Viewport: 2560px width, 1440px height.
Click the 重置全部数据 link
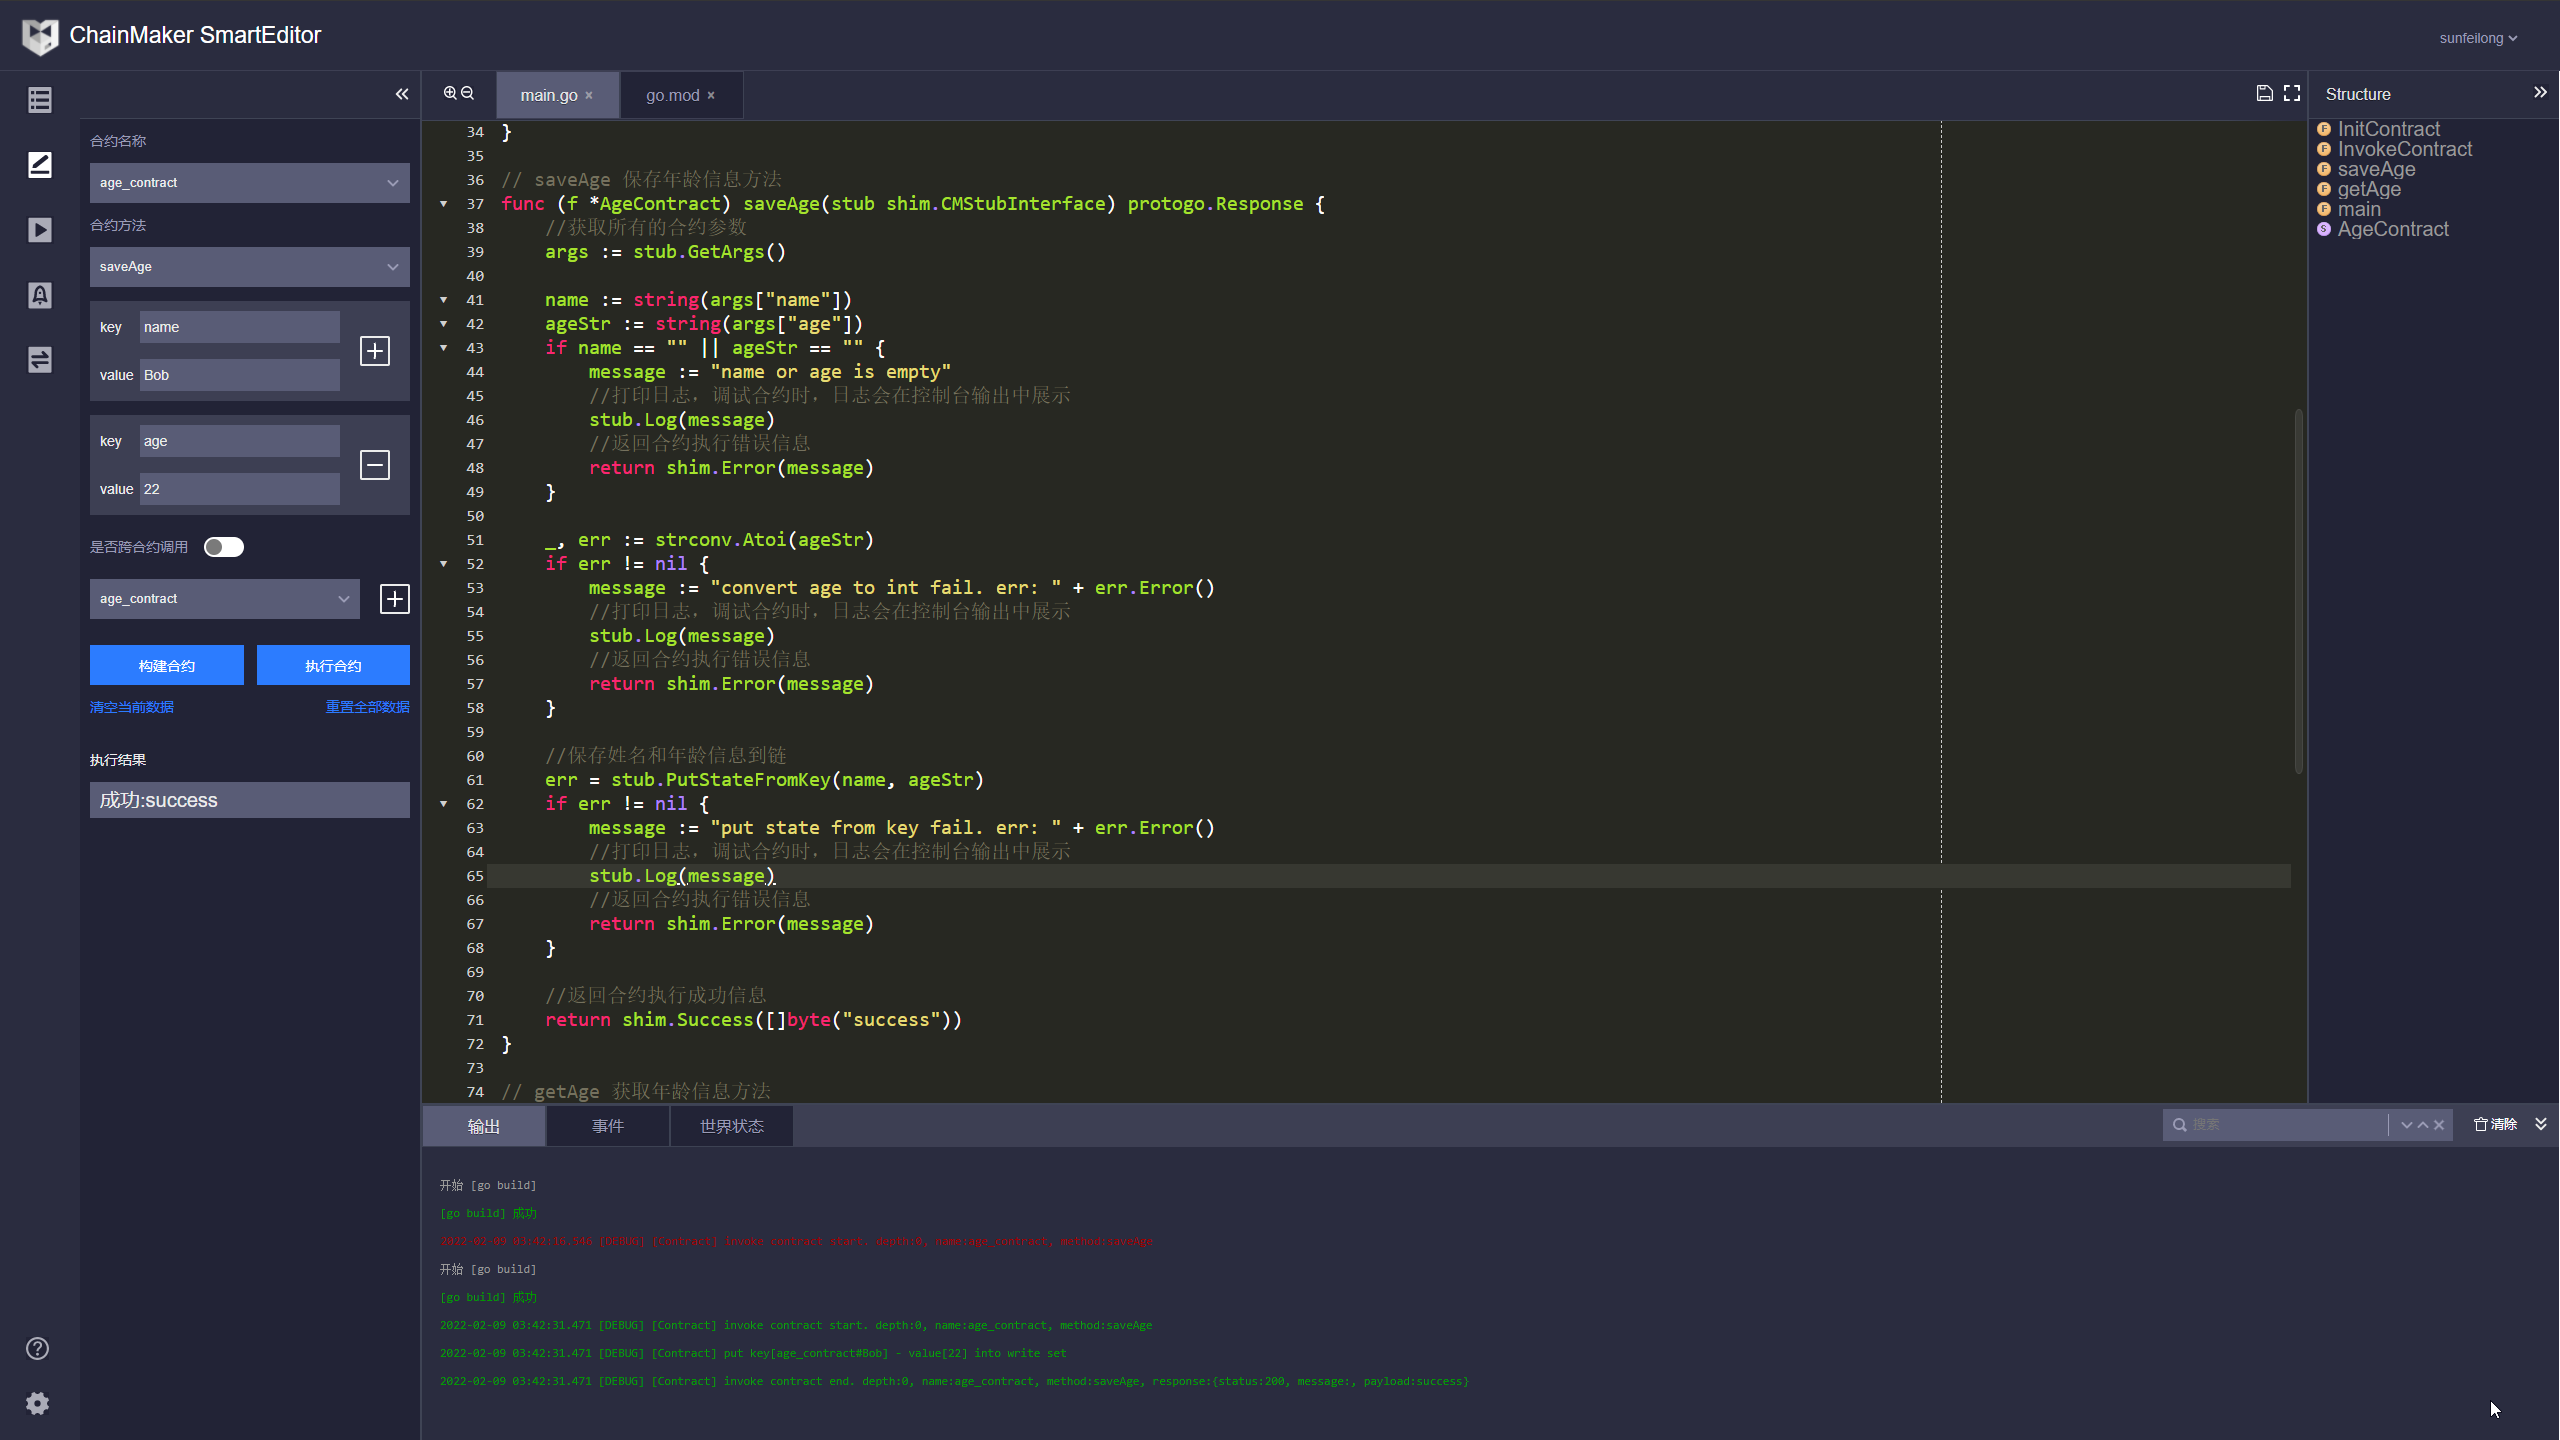[368, 707]
